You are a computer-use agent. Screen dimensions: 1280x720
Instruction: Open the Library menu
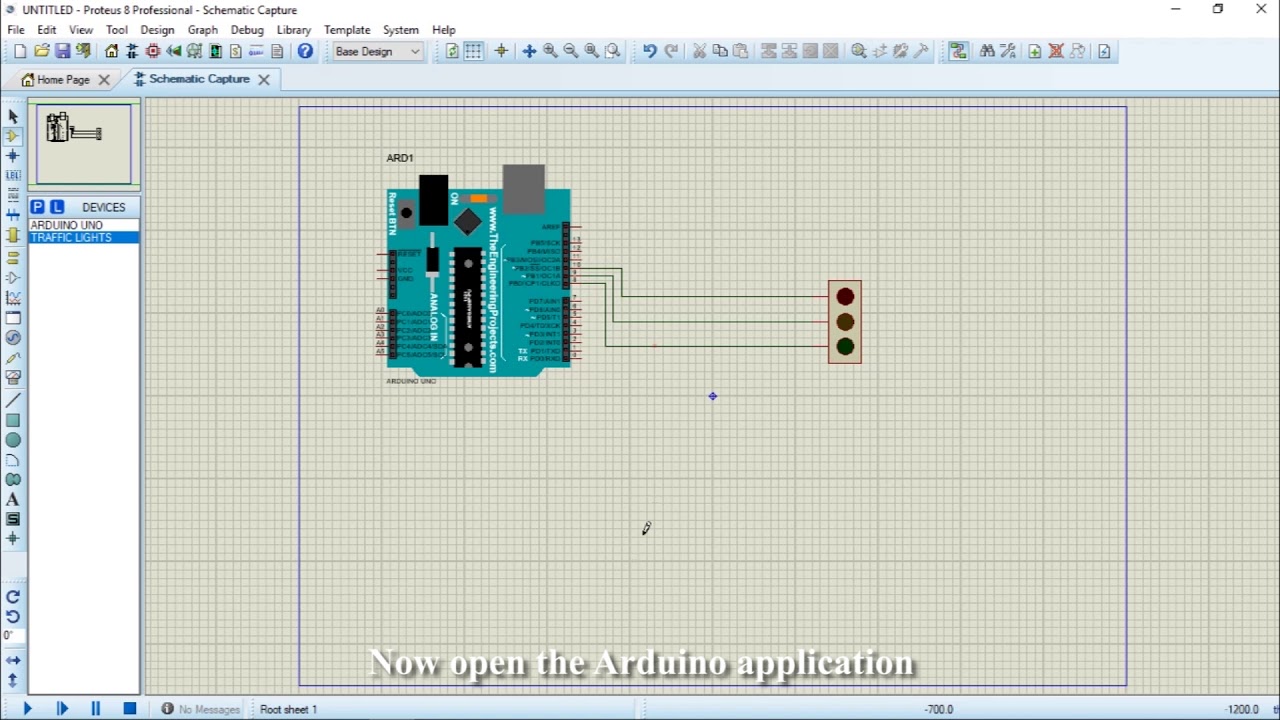[x=294, y=30]
